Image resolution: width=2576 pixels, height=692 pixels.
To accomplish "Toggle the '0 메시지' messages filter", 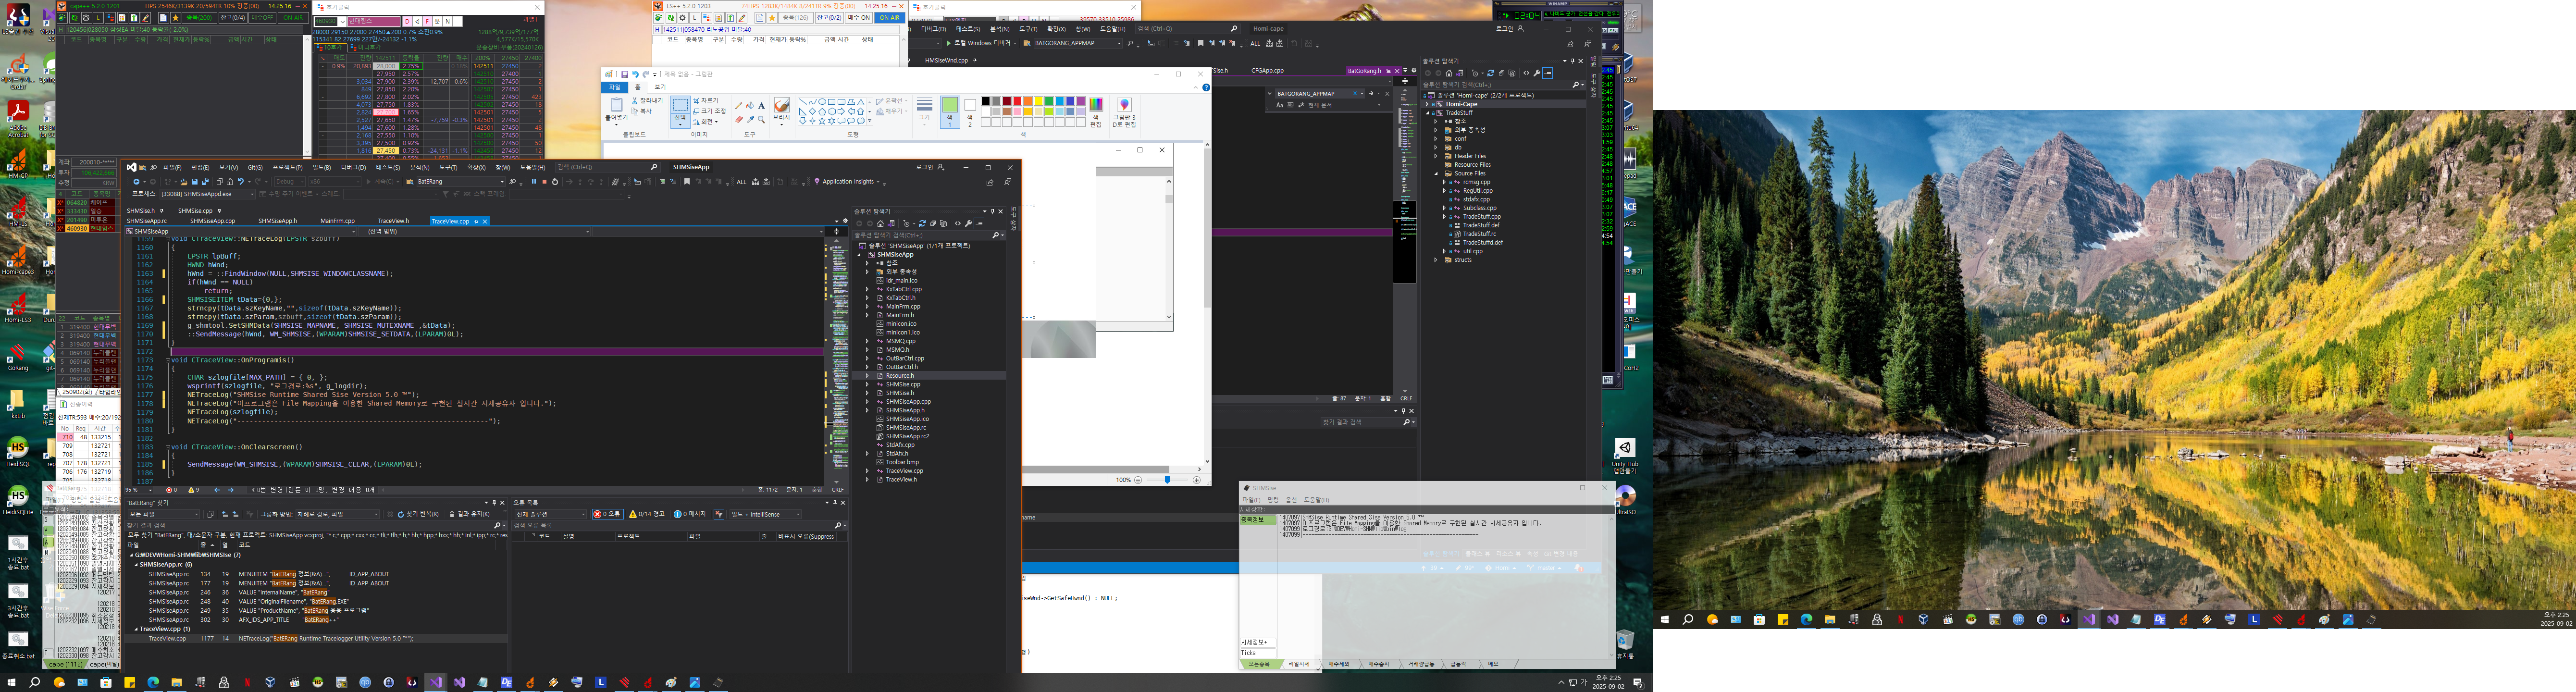I will (690, 514).
